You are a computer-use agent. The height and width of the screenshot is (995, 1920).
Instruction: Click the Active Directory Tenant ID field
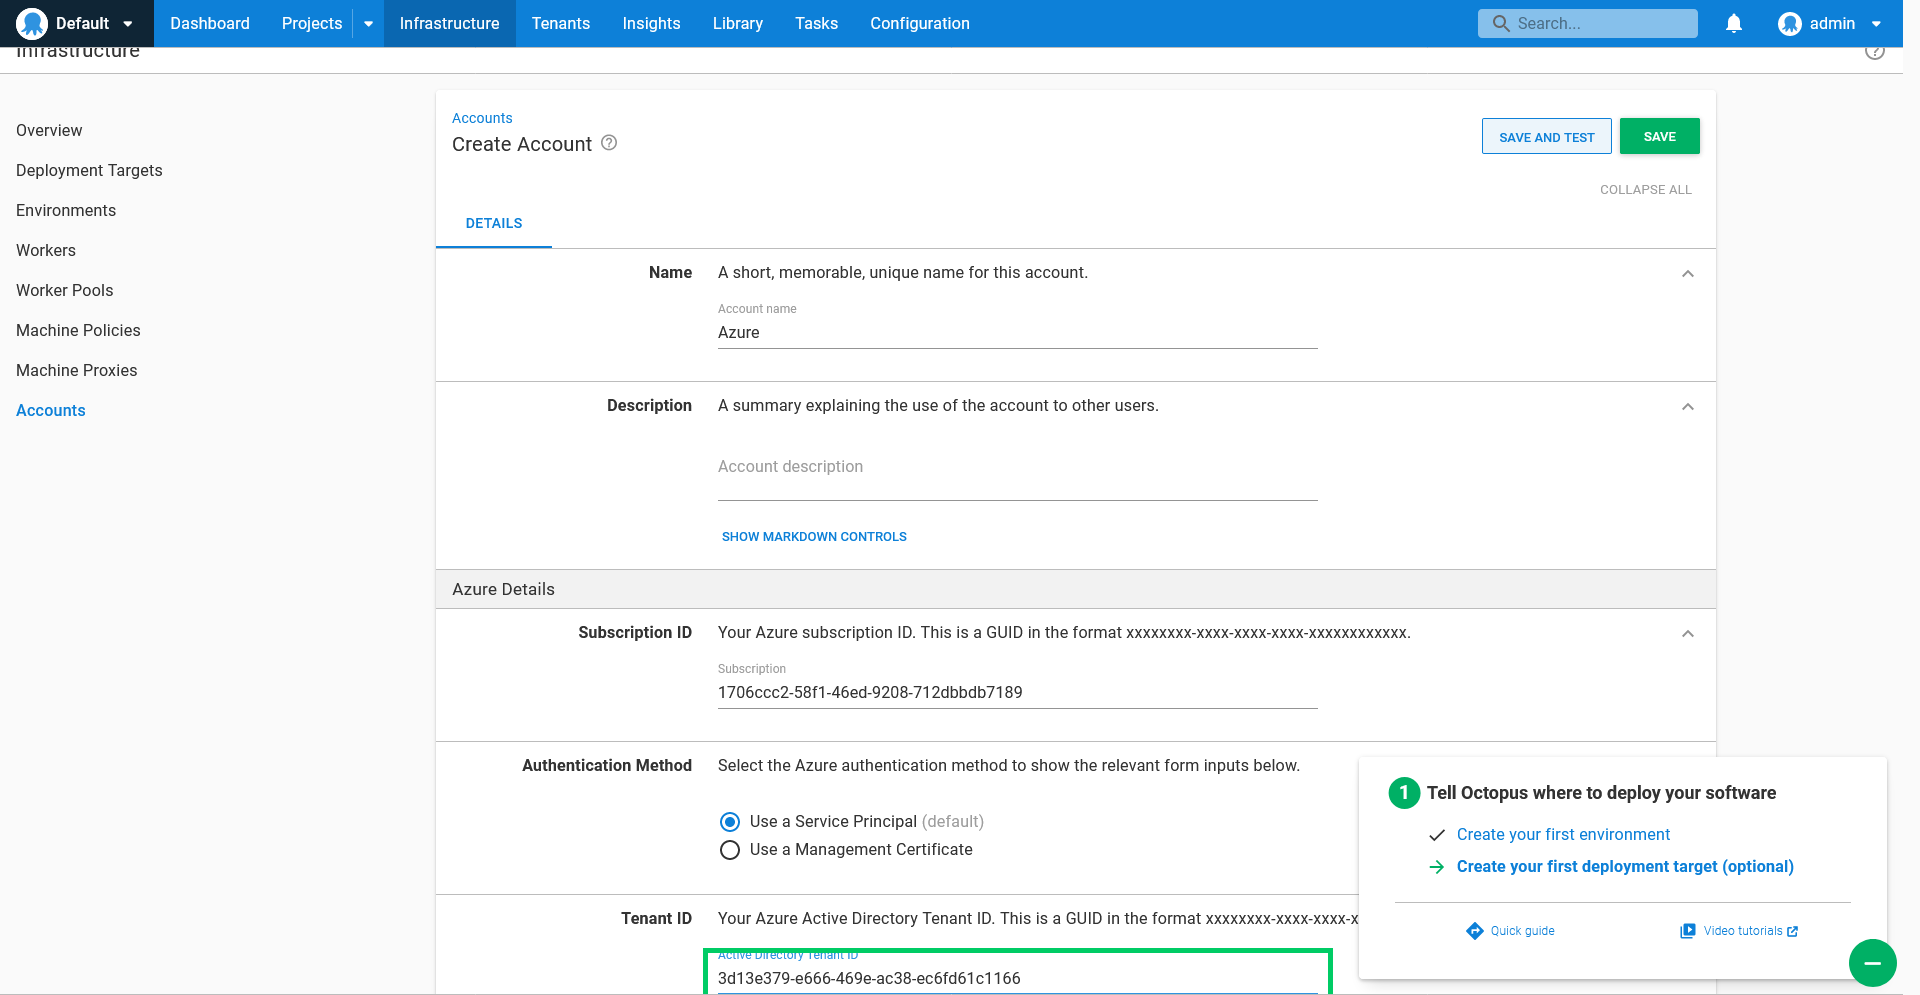coord(1018,978)
